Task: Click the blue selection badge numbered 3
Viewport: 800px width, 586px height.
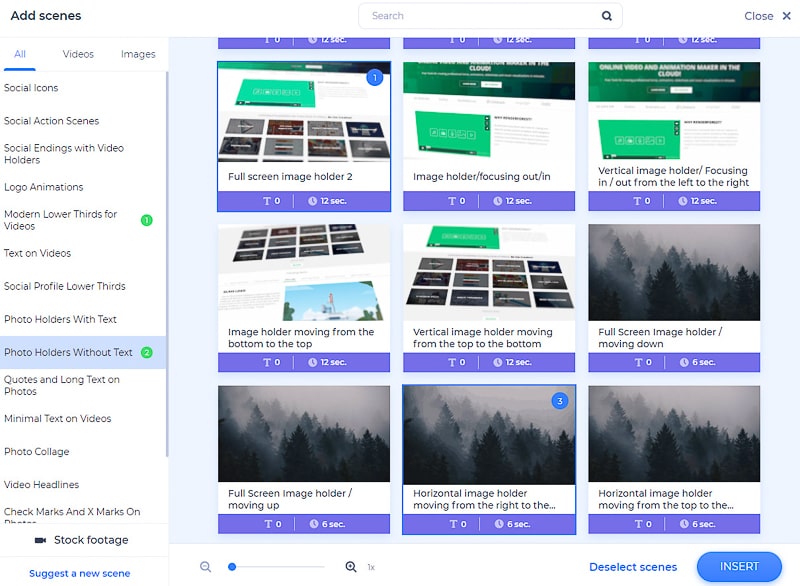Action: (560, 401)
